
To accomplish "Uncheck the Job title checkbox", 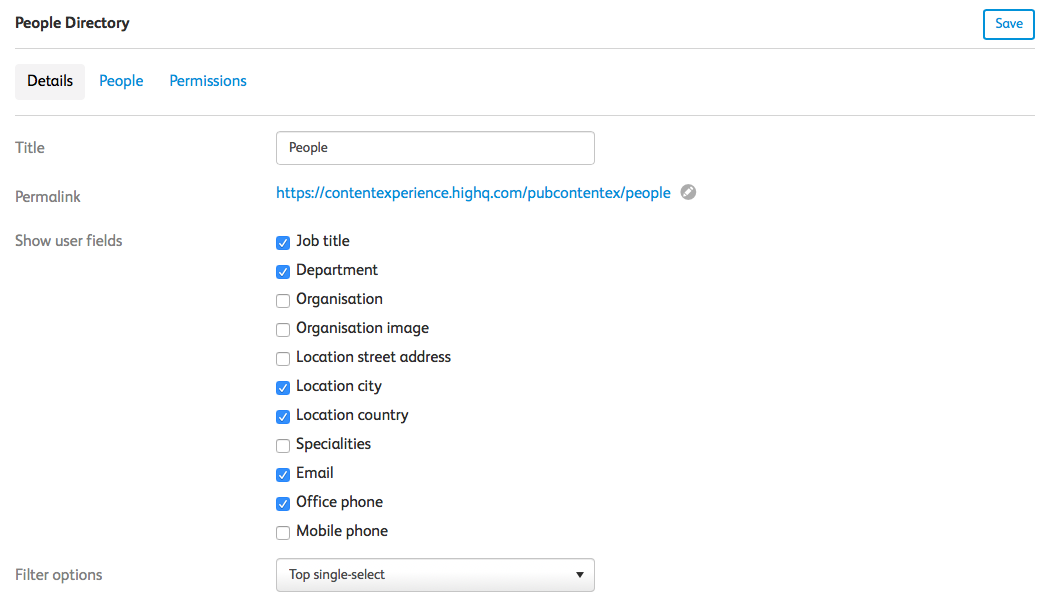I will point(283,243).
